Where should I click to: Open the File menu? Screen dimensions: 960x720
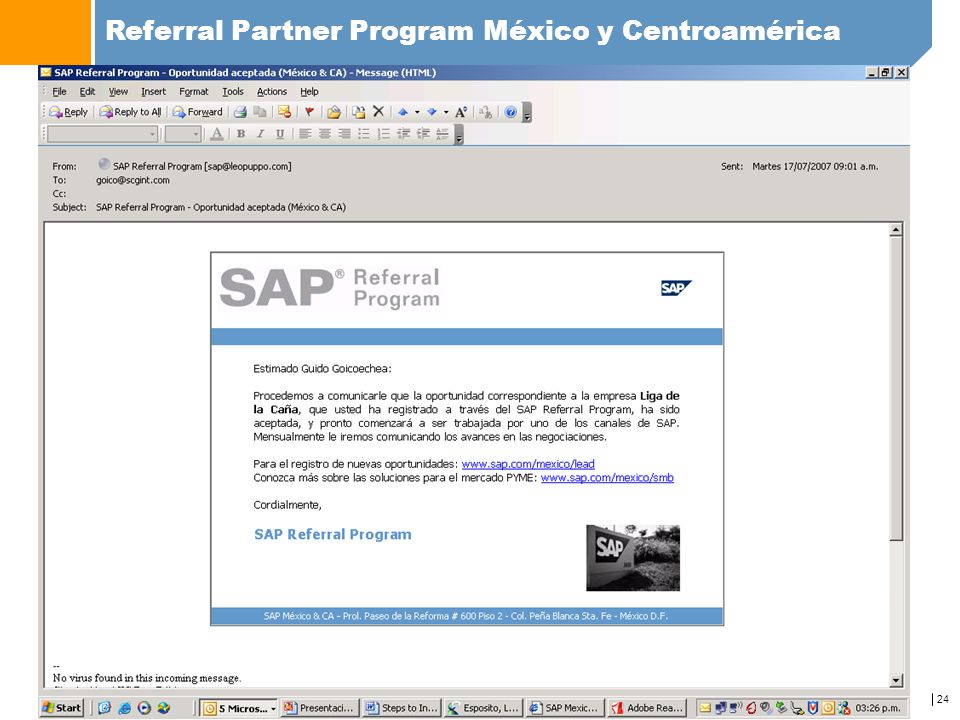[x=59, y=91]
